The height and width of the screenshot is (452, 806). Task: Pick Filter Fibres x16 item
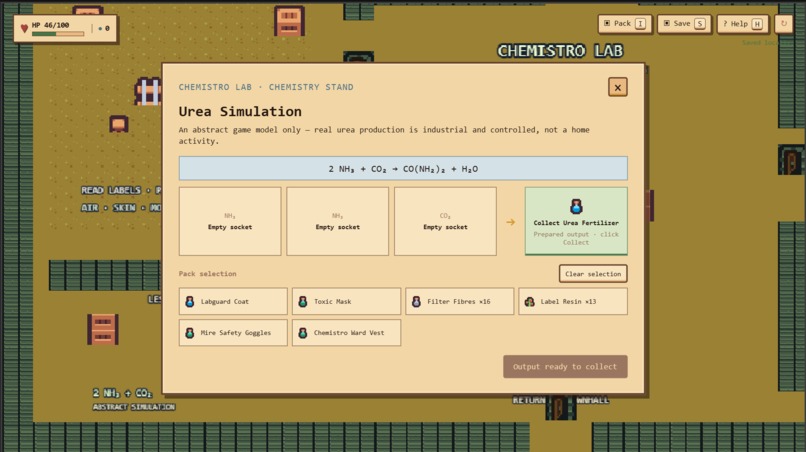tap(460, 301)
